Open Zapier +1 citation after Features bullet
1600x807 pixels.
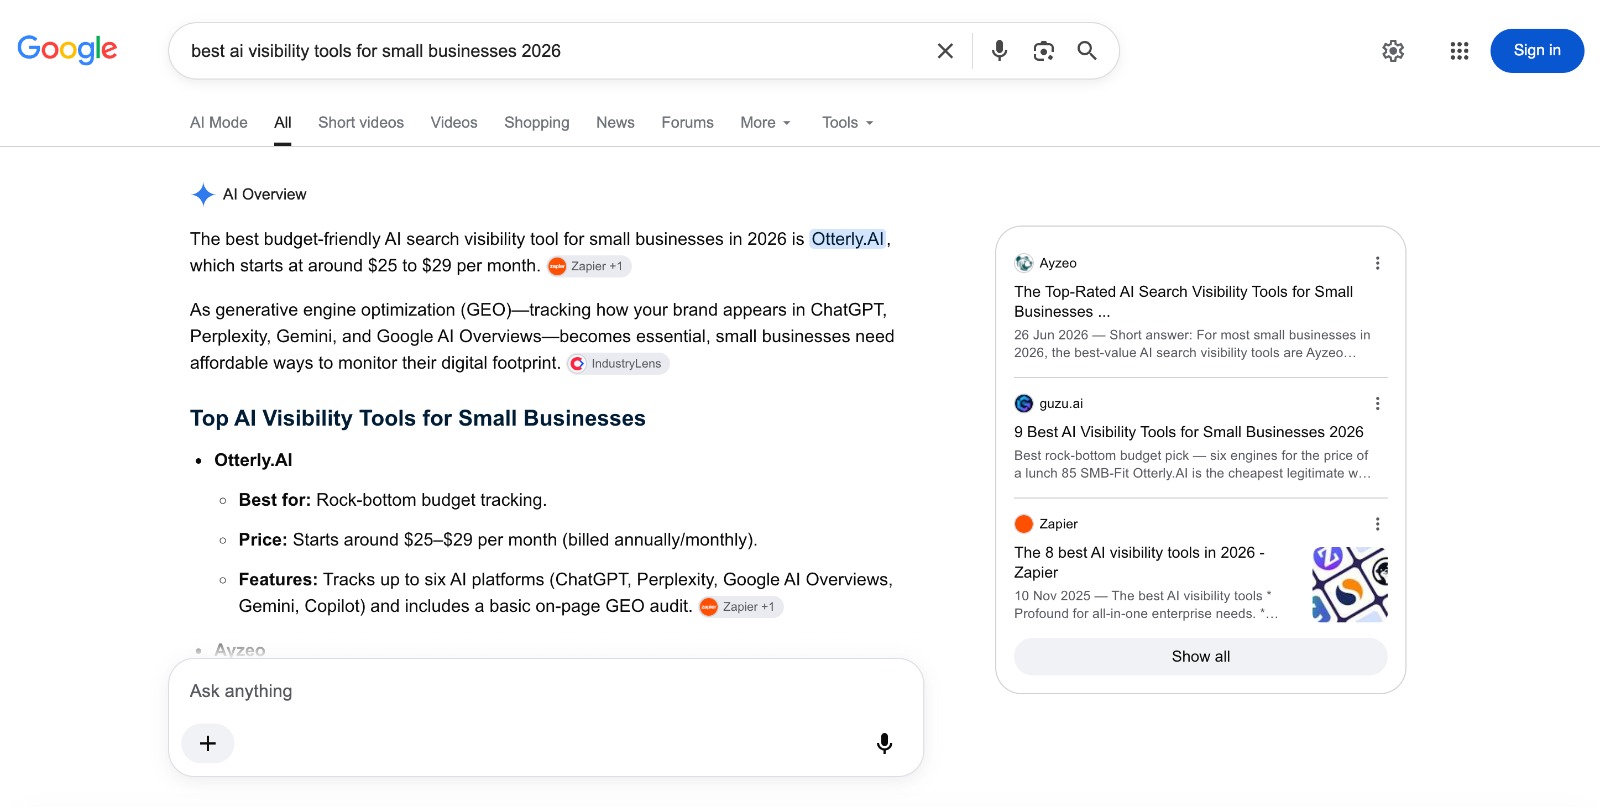740,606
